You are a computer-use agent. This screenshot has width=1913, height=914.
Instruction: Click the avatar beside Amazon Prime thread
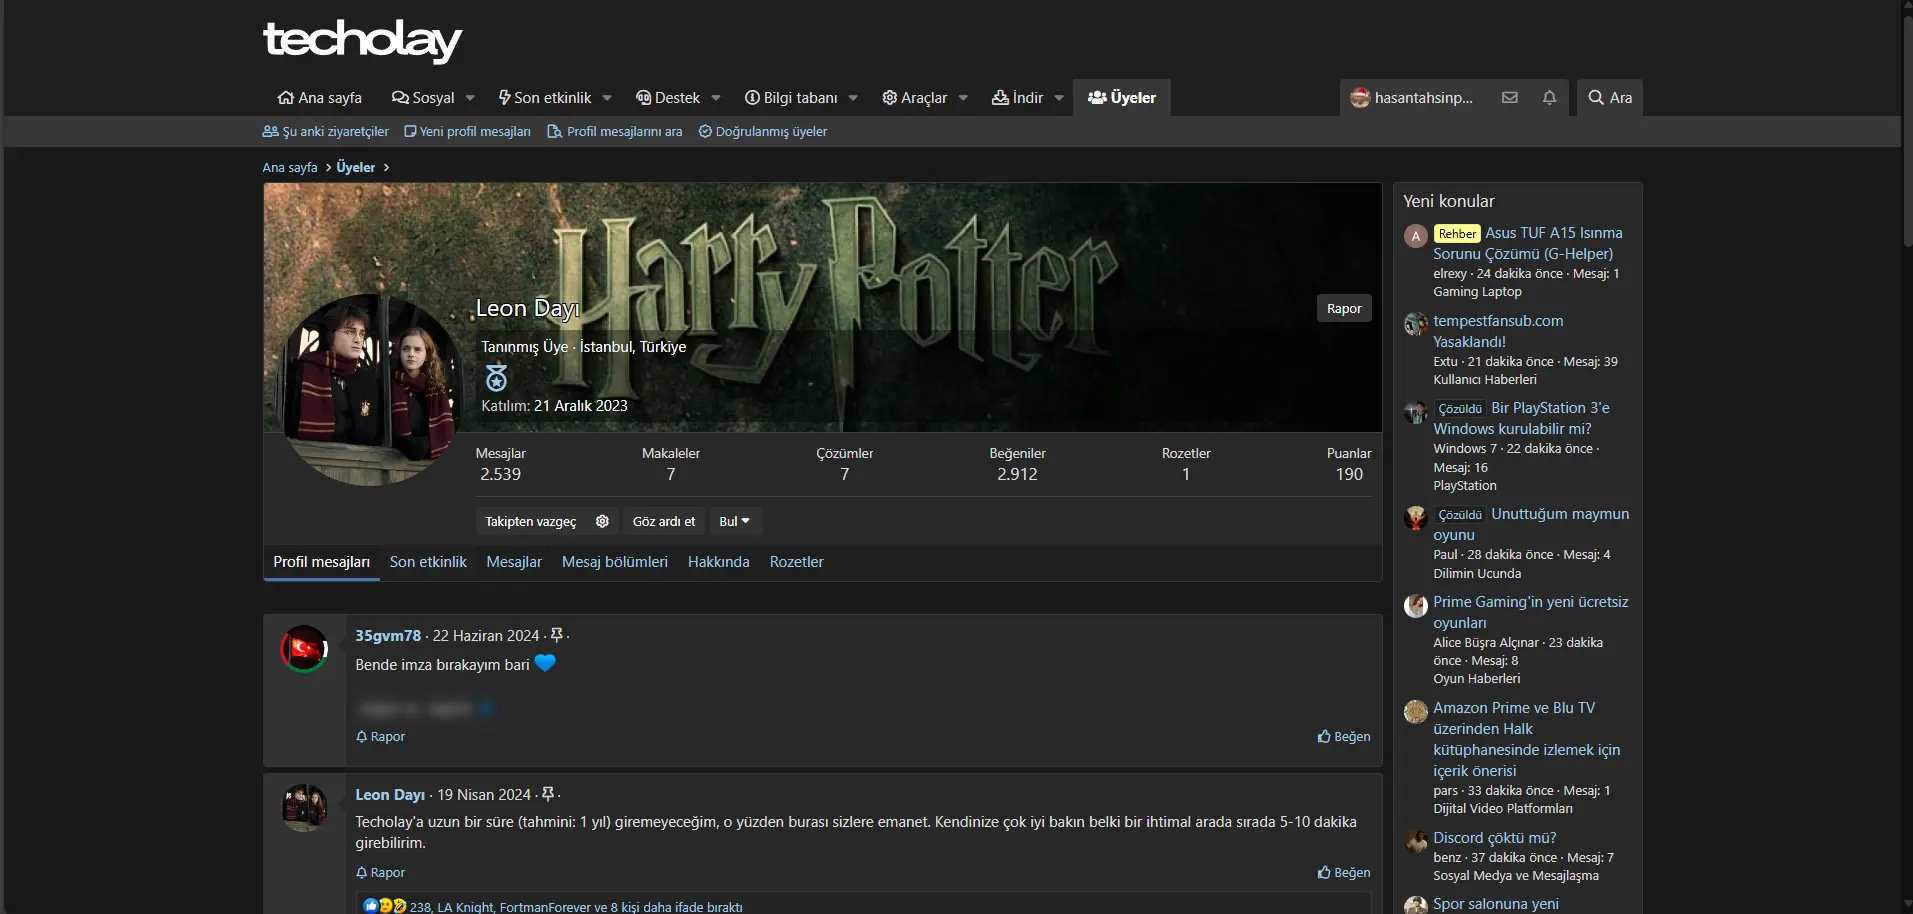pyautogui.click(x=1415, y=711)
